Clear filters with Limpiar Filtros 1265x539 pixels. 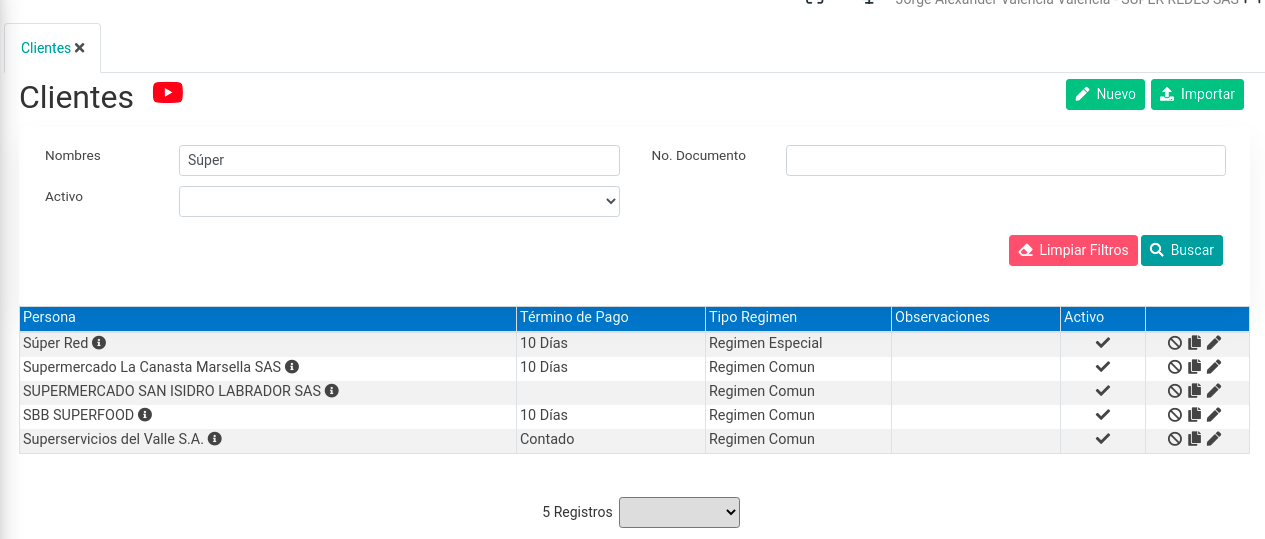point(1073,250)
